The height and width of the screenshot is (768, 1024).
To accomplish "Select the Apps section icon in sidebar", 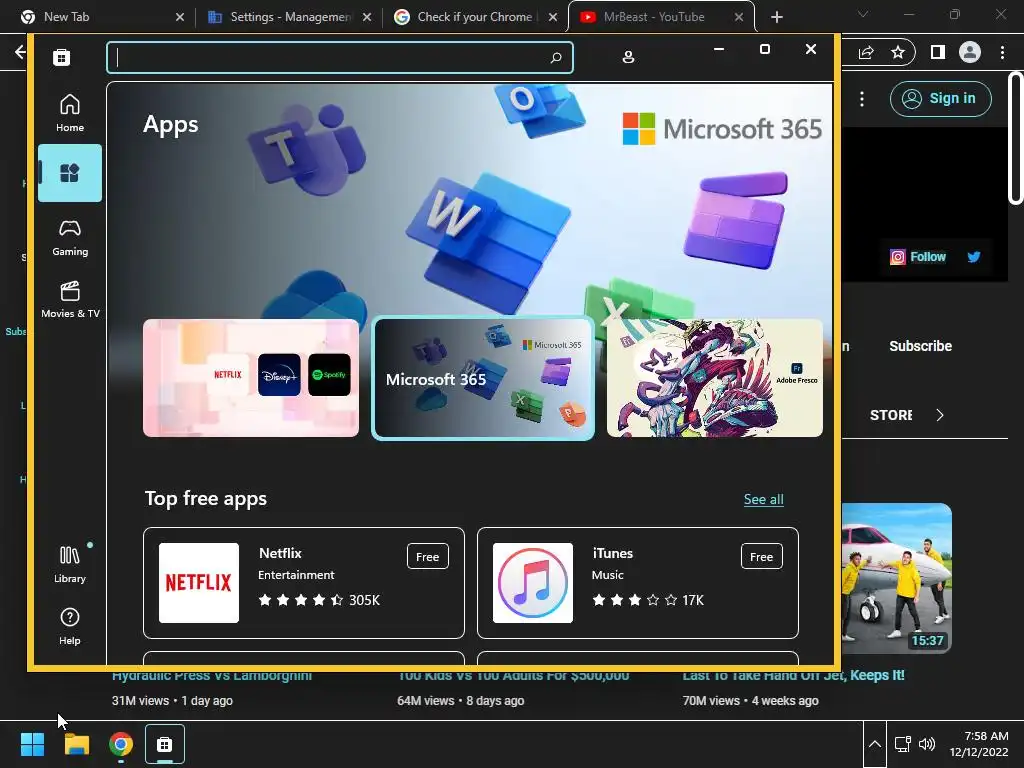I will 70,173.
